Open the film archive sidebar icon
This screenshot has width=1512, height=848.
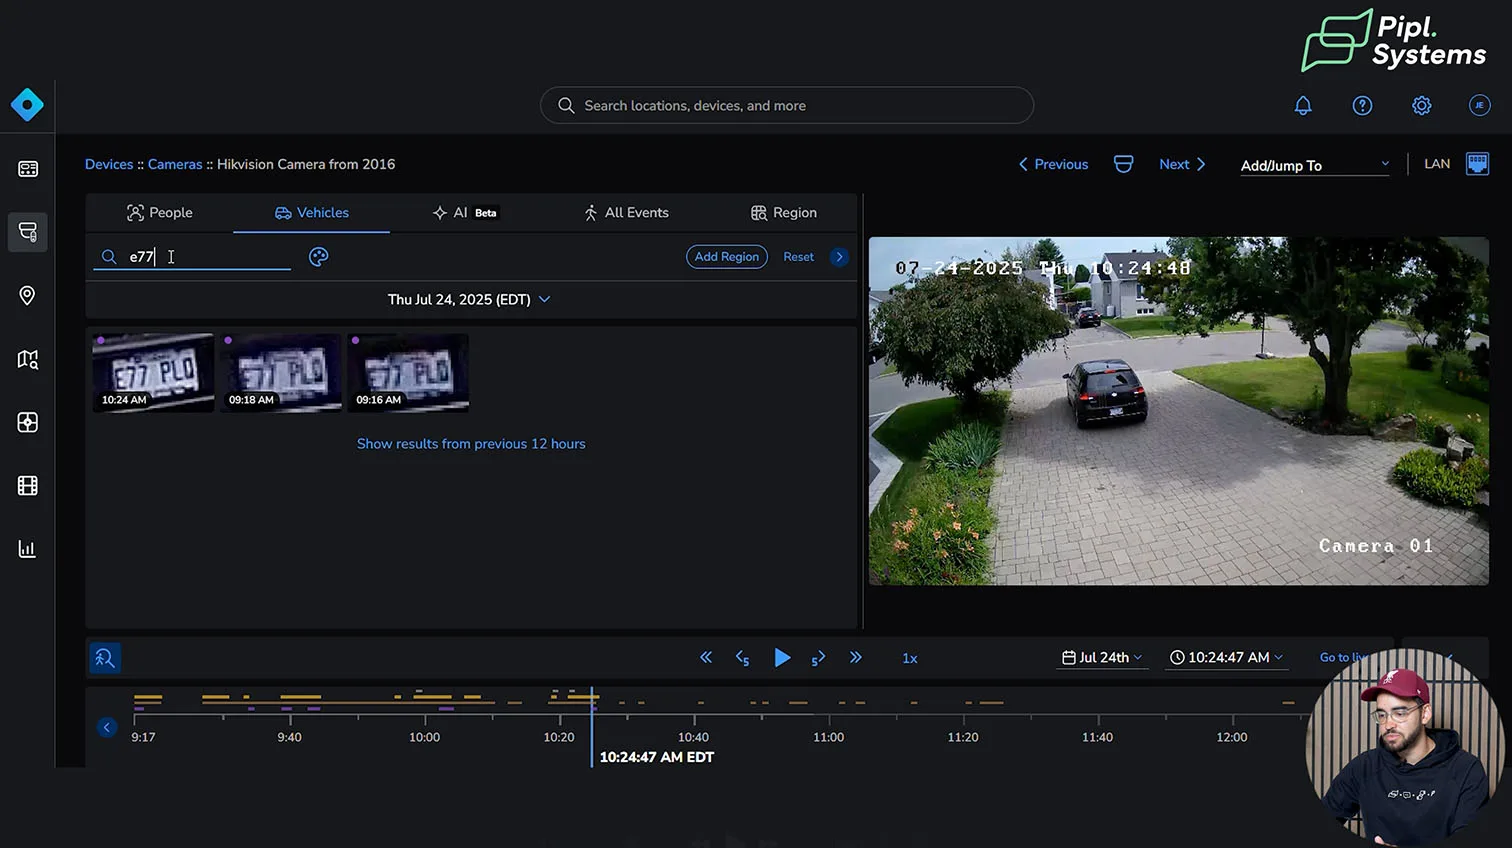27,486
